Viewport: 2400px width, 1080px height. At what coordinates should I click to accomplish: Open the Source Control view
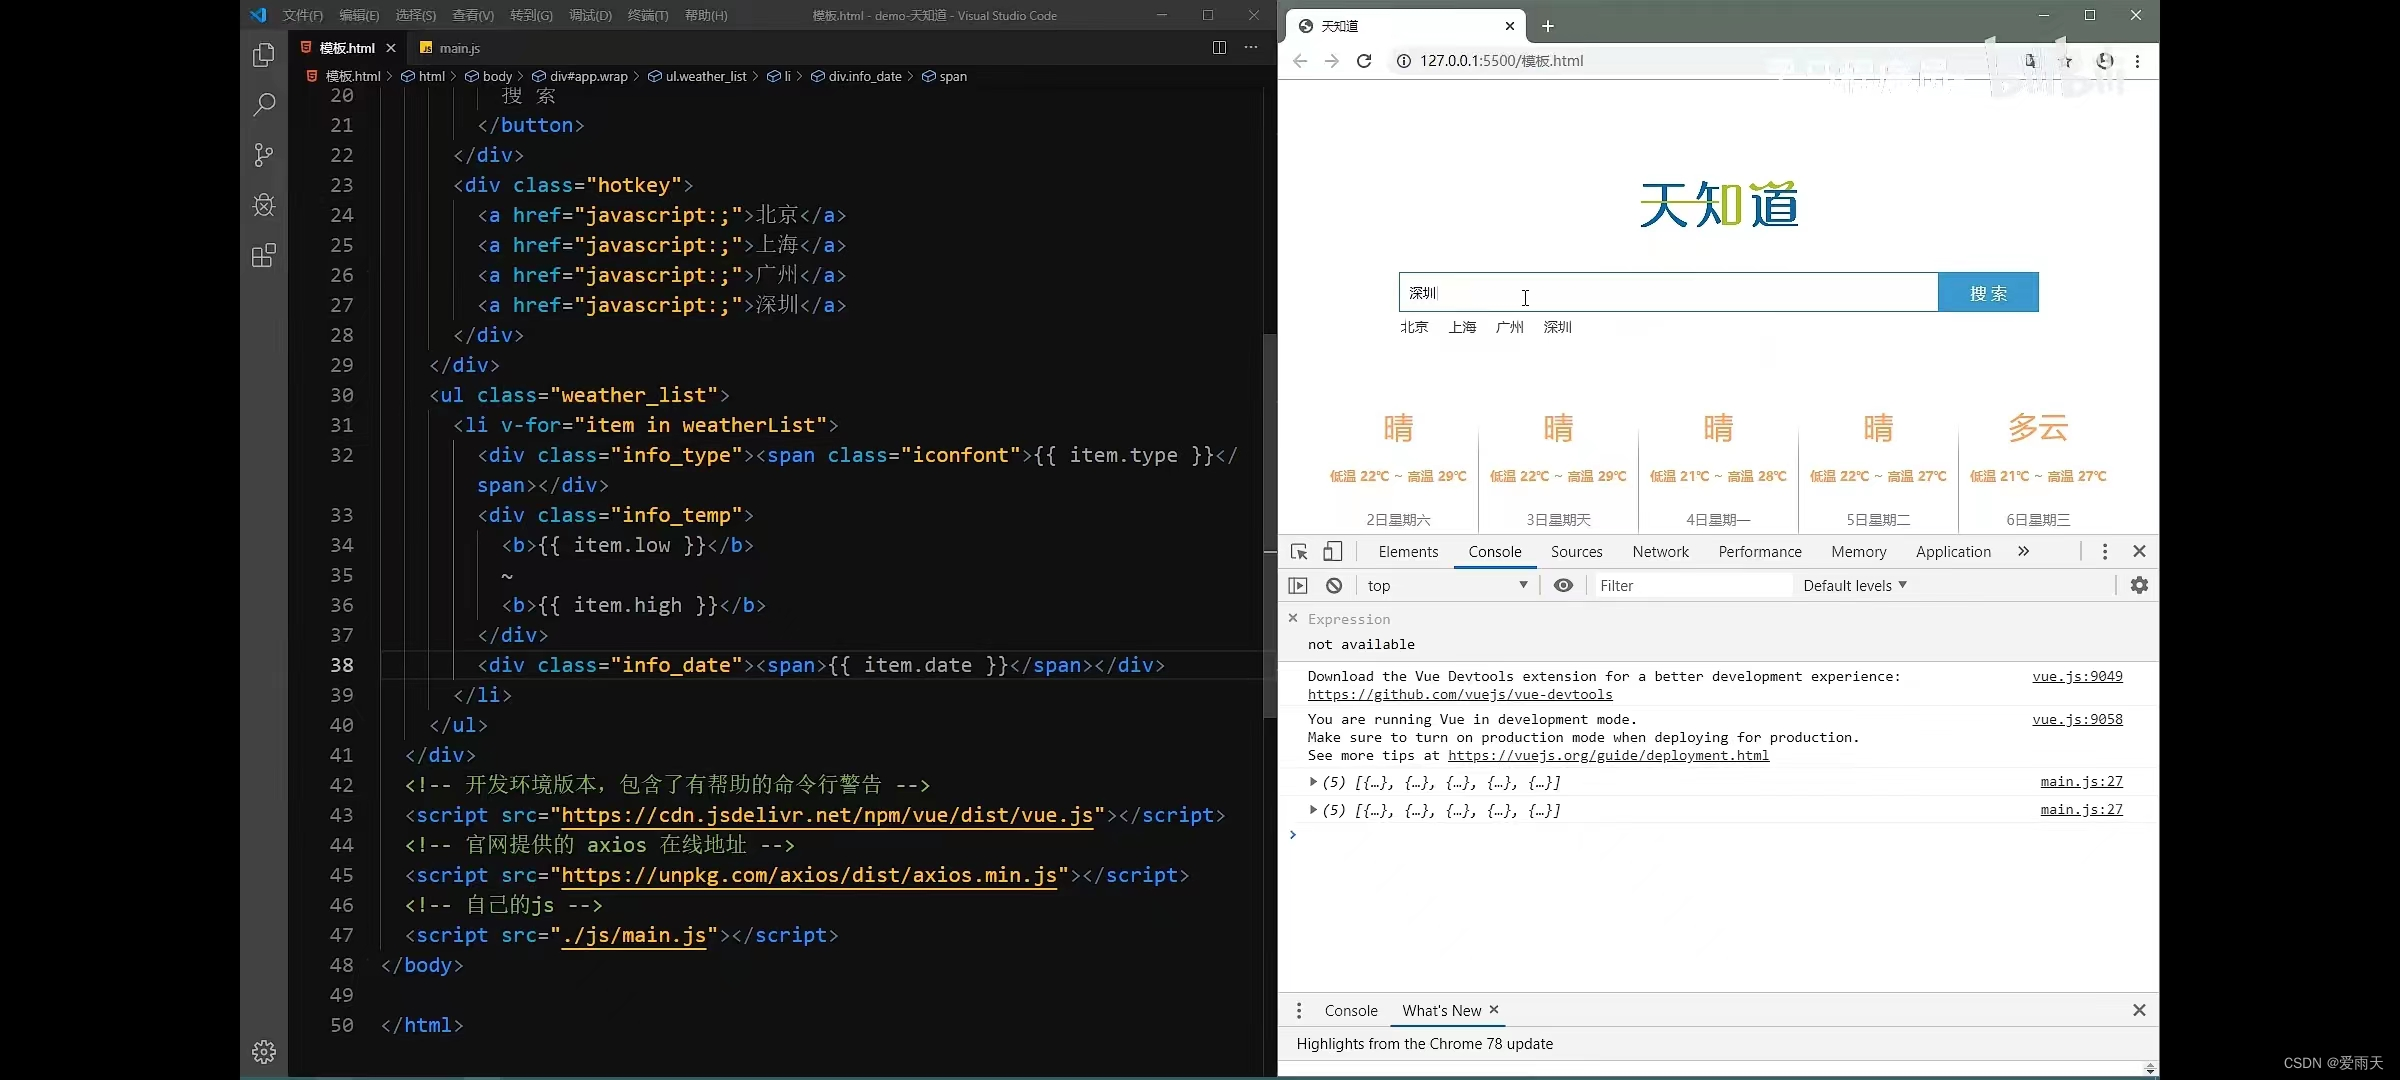click(x=264, y=155)
